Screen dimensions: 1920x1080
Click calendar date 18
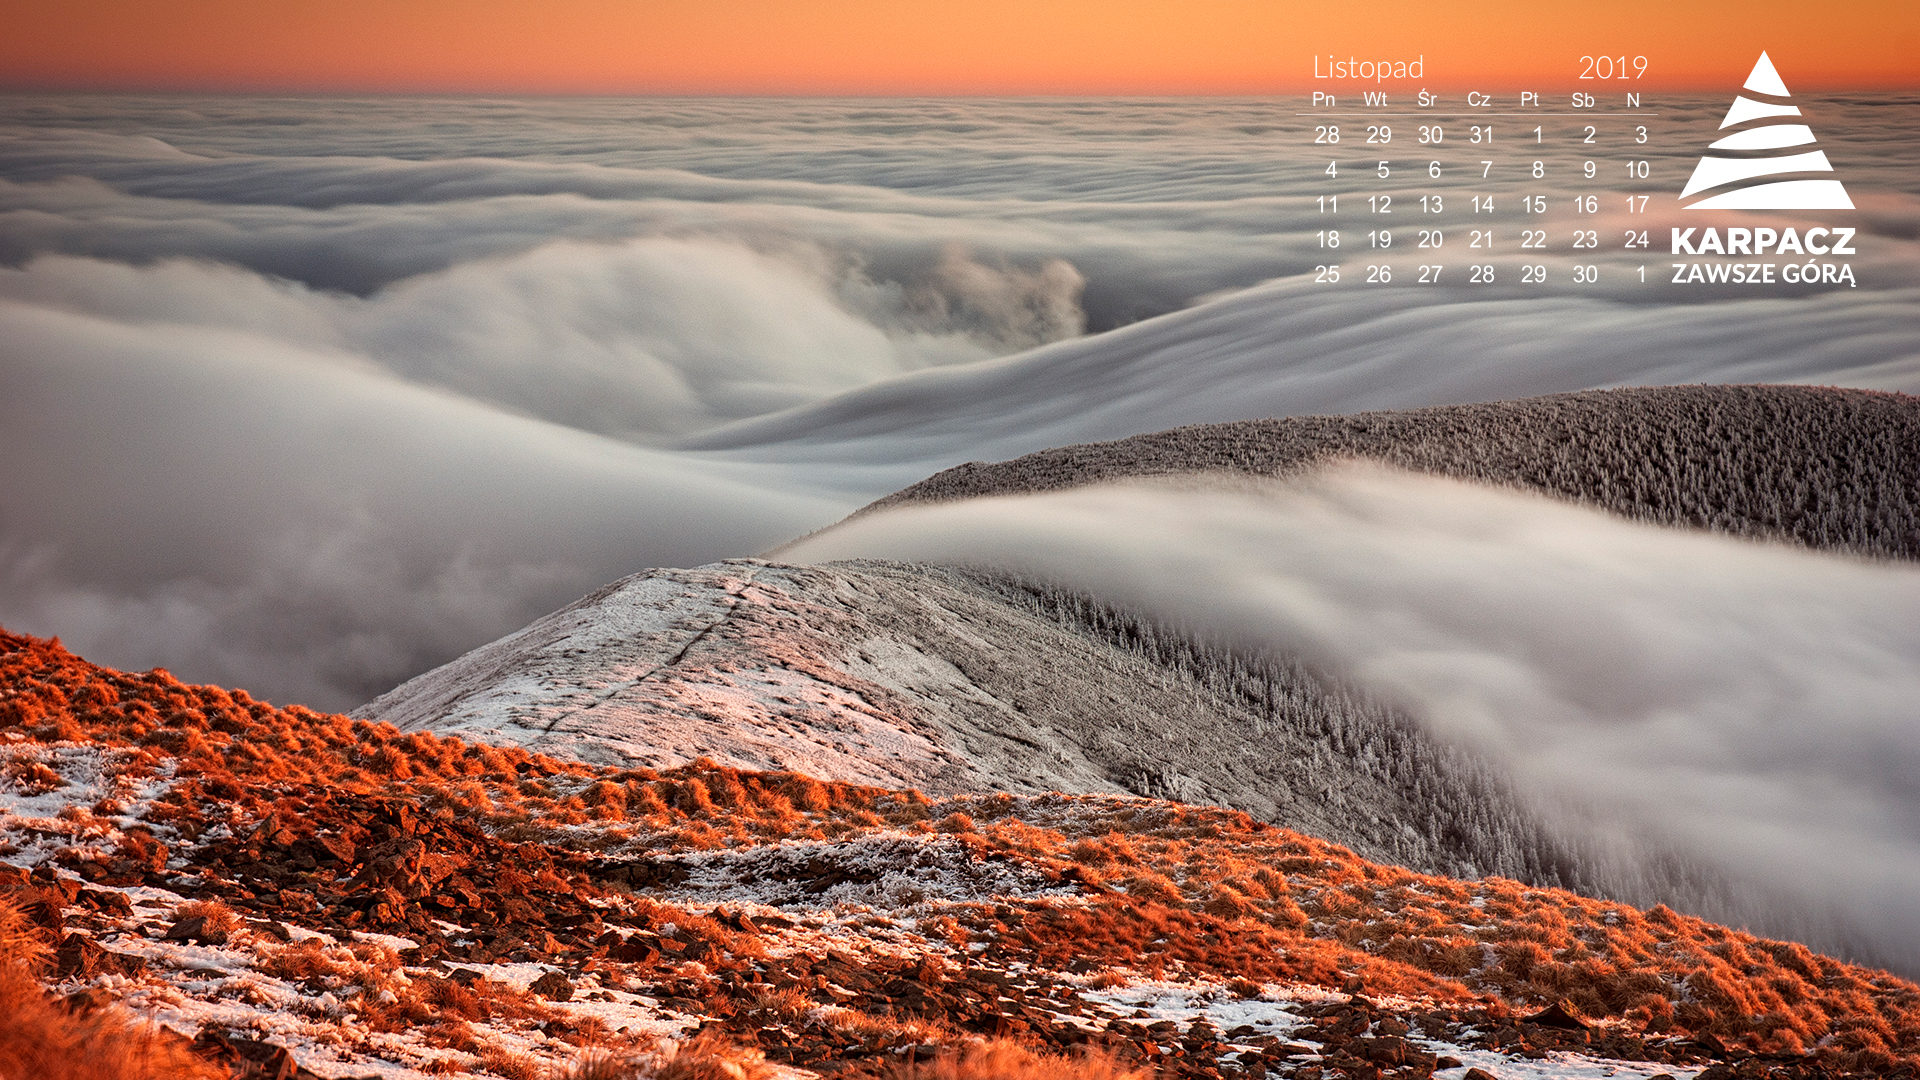1327,240
